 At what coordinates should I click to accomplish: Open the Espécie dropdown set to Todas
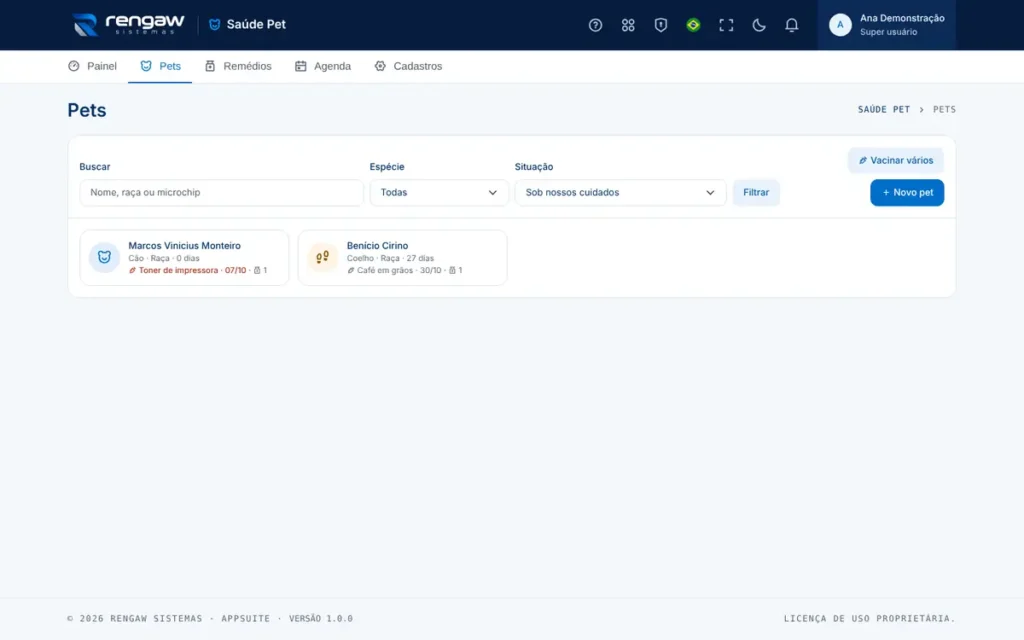[439, 193]
